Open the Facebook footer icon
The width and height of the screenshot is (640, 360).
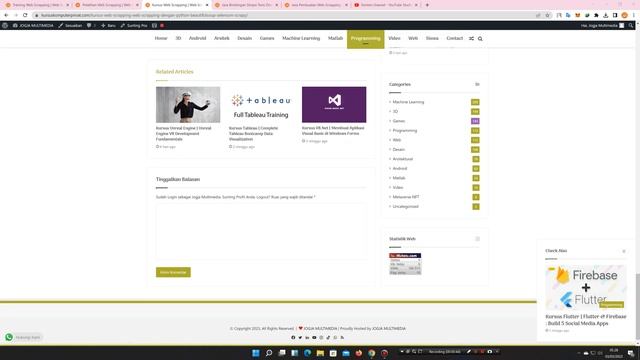(293, 338)
